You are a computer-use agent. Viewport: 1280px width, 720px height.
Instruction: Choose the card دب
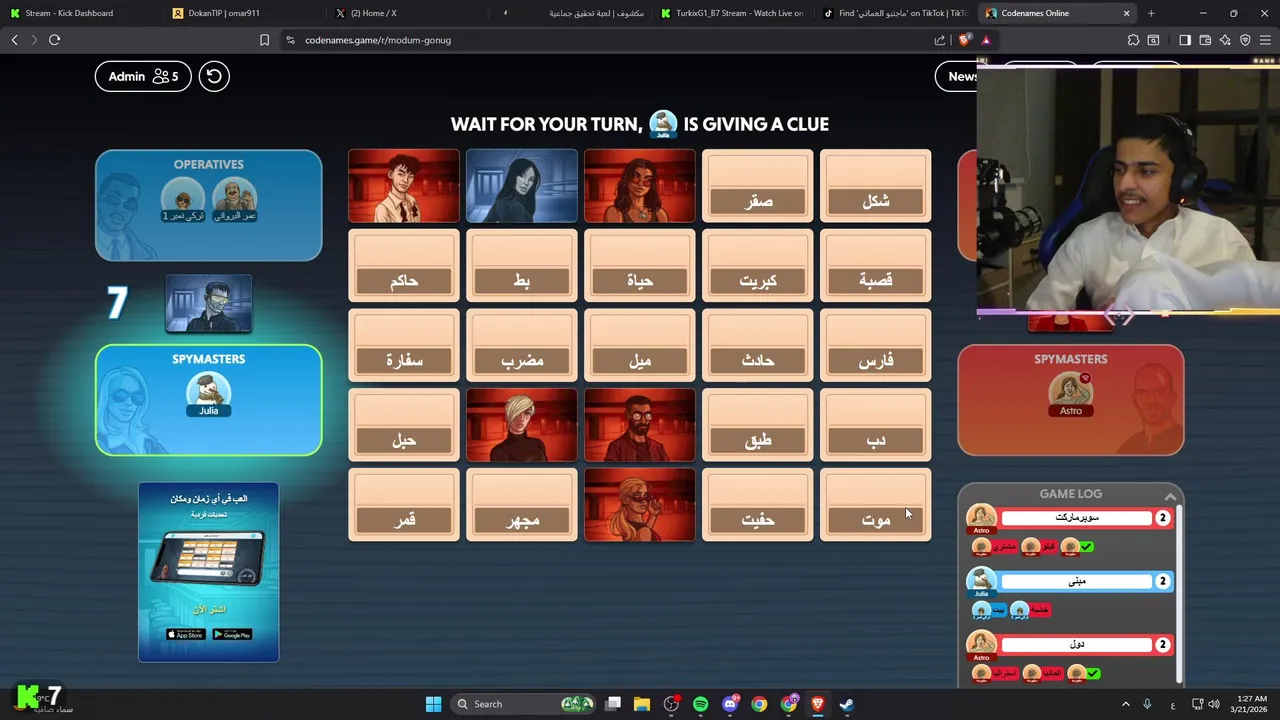(x=875, y=426)
